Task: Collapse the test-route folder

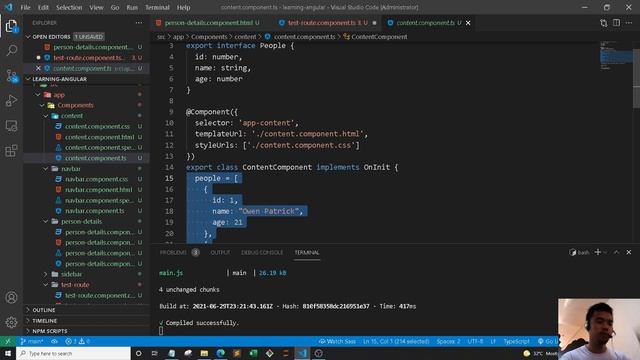Action: click(46, 284)
